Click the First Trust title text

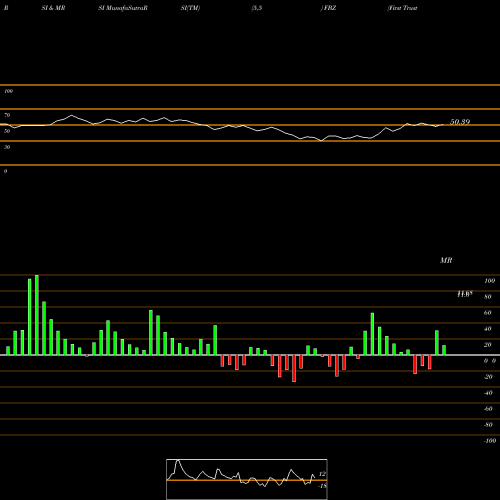coord(403,8)
